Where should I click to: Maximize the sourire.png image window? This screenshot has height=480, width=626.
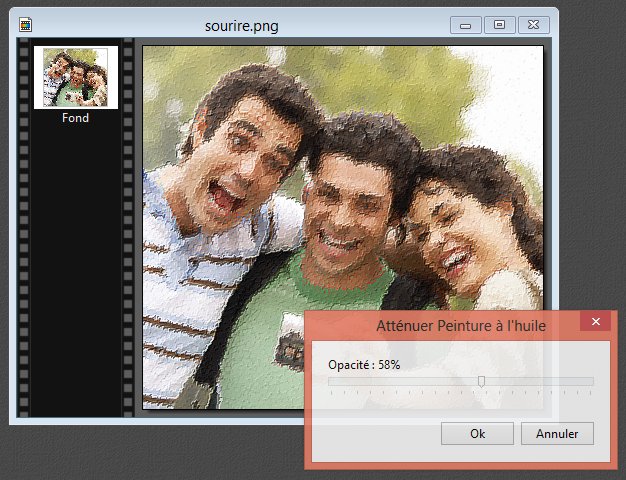[x=500, y=24]
